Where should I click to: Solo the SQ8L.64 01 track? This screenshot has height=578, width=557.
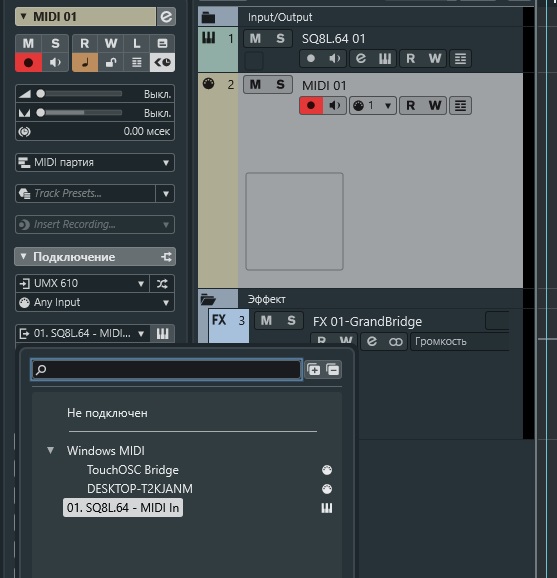pyautogui.click(x=280, y=38)
